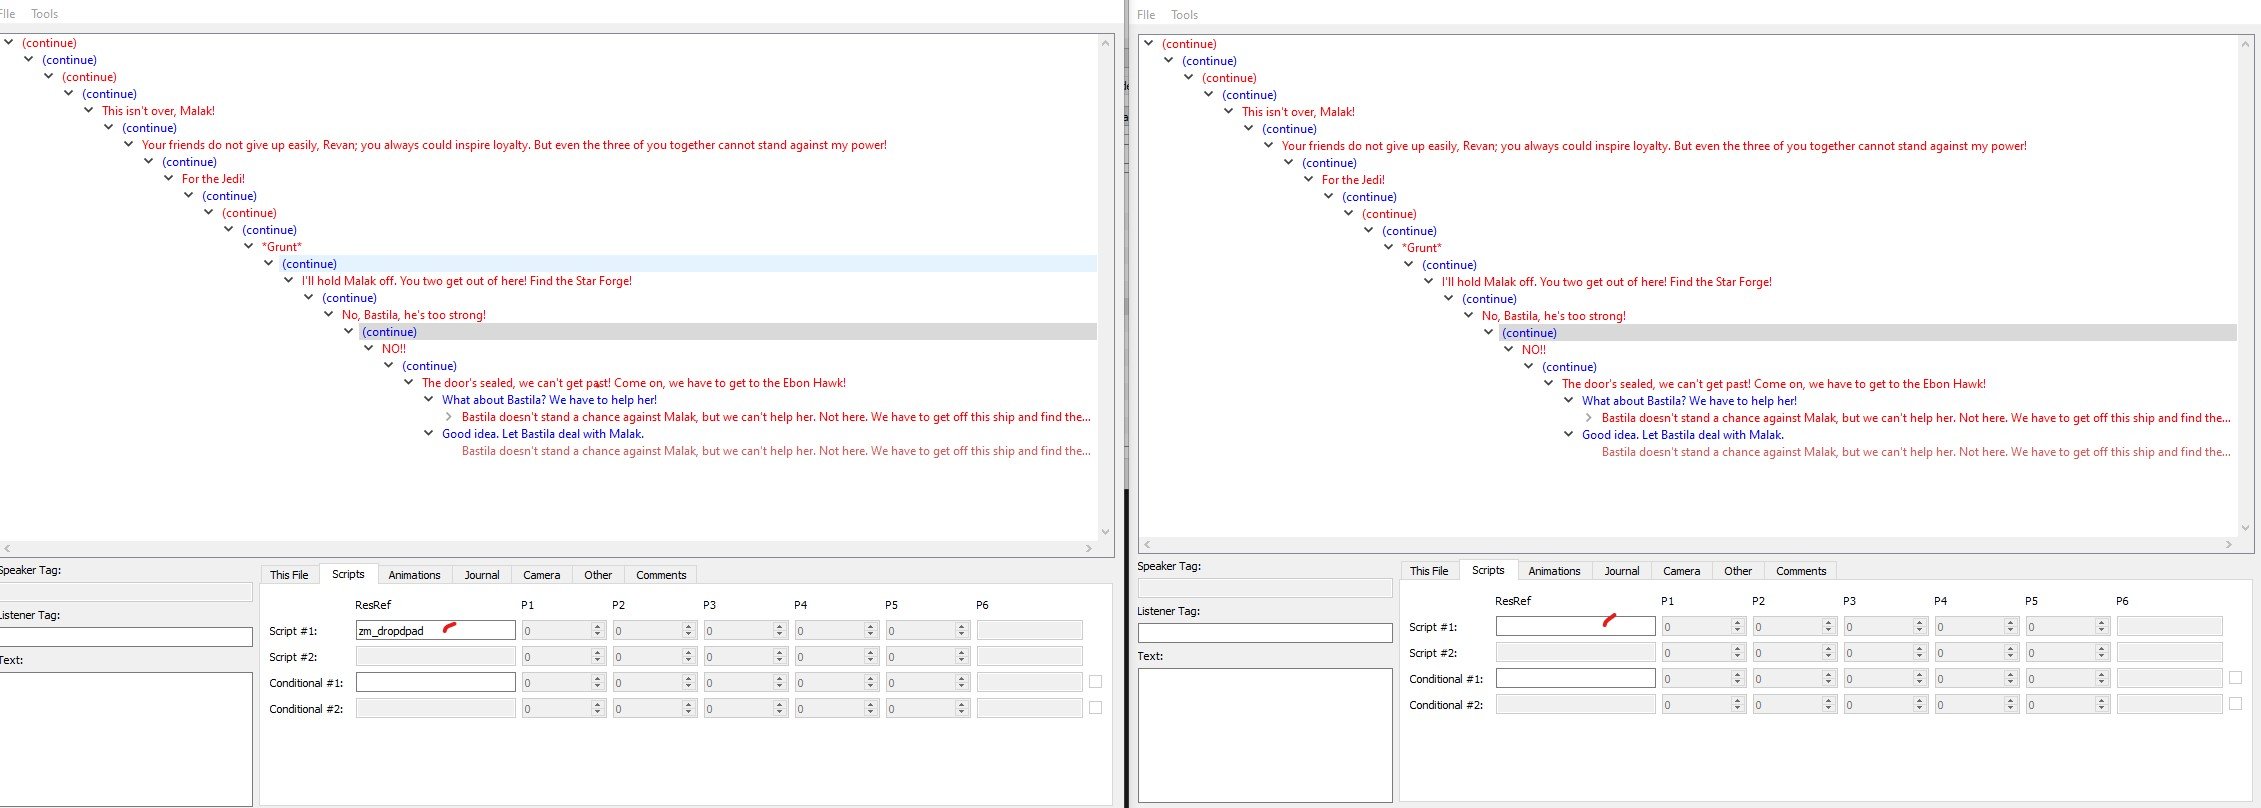Screen dimensions: 2261x808
Task: Collapse the "NO!!" node in left window
Action: (x=369, y=349)
